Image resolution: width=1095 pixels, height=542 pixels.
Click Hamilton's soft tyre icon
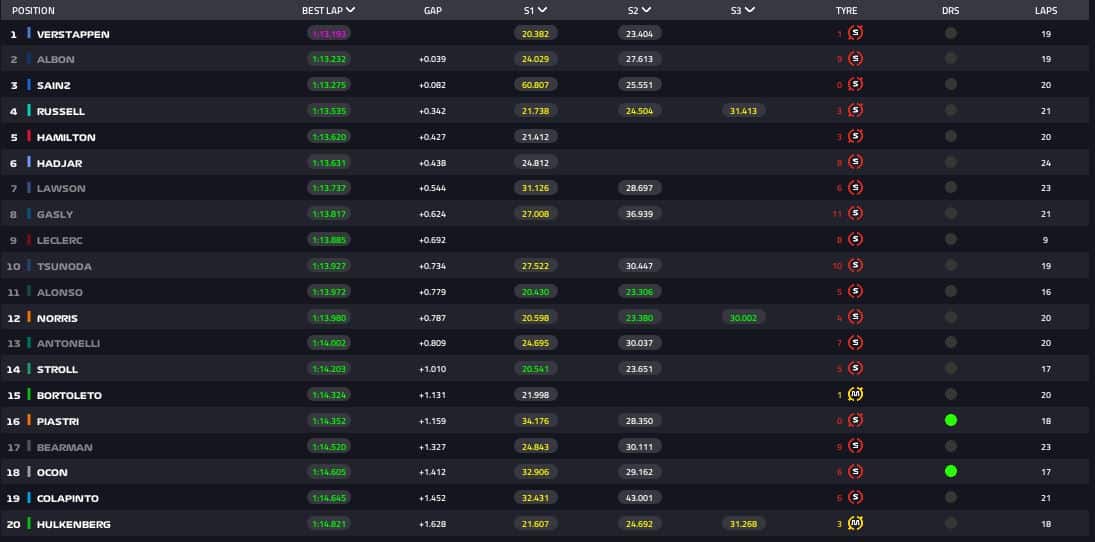pyautogui.click(x=855, y=136)
